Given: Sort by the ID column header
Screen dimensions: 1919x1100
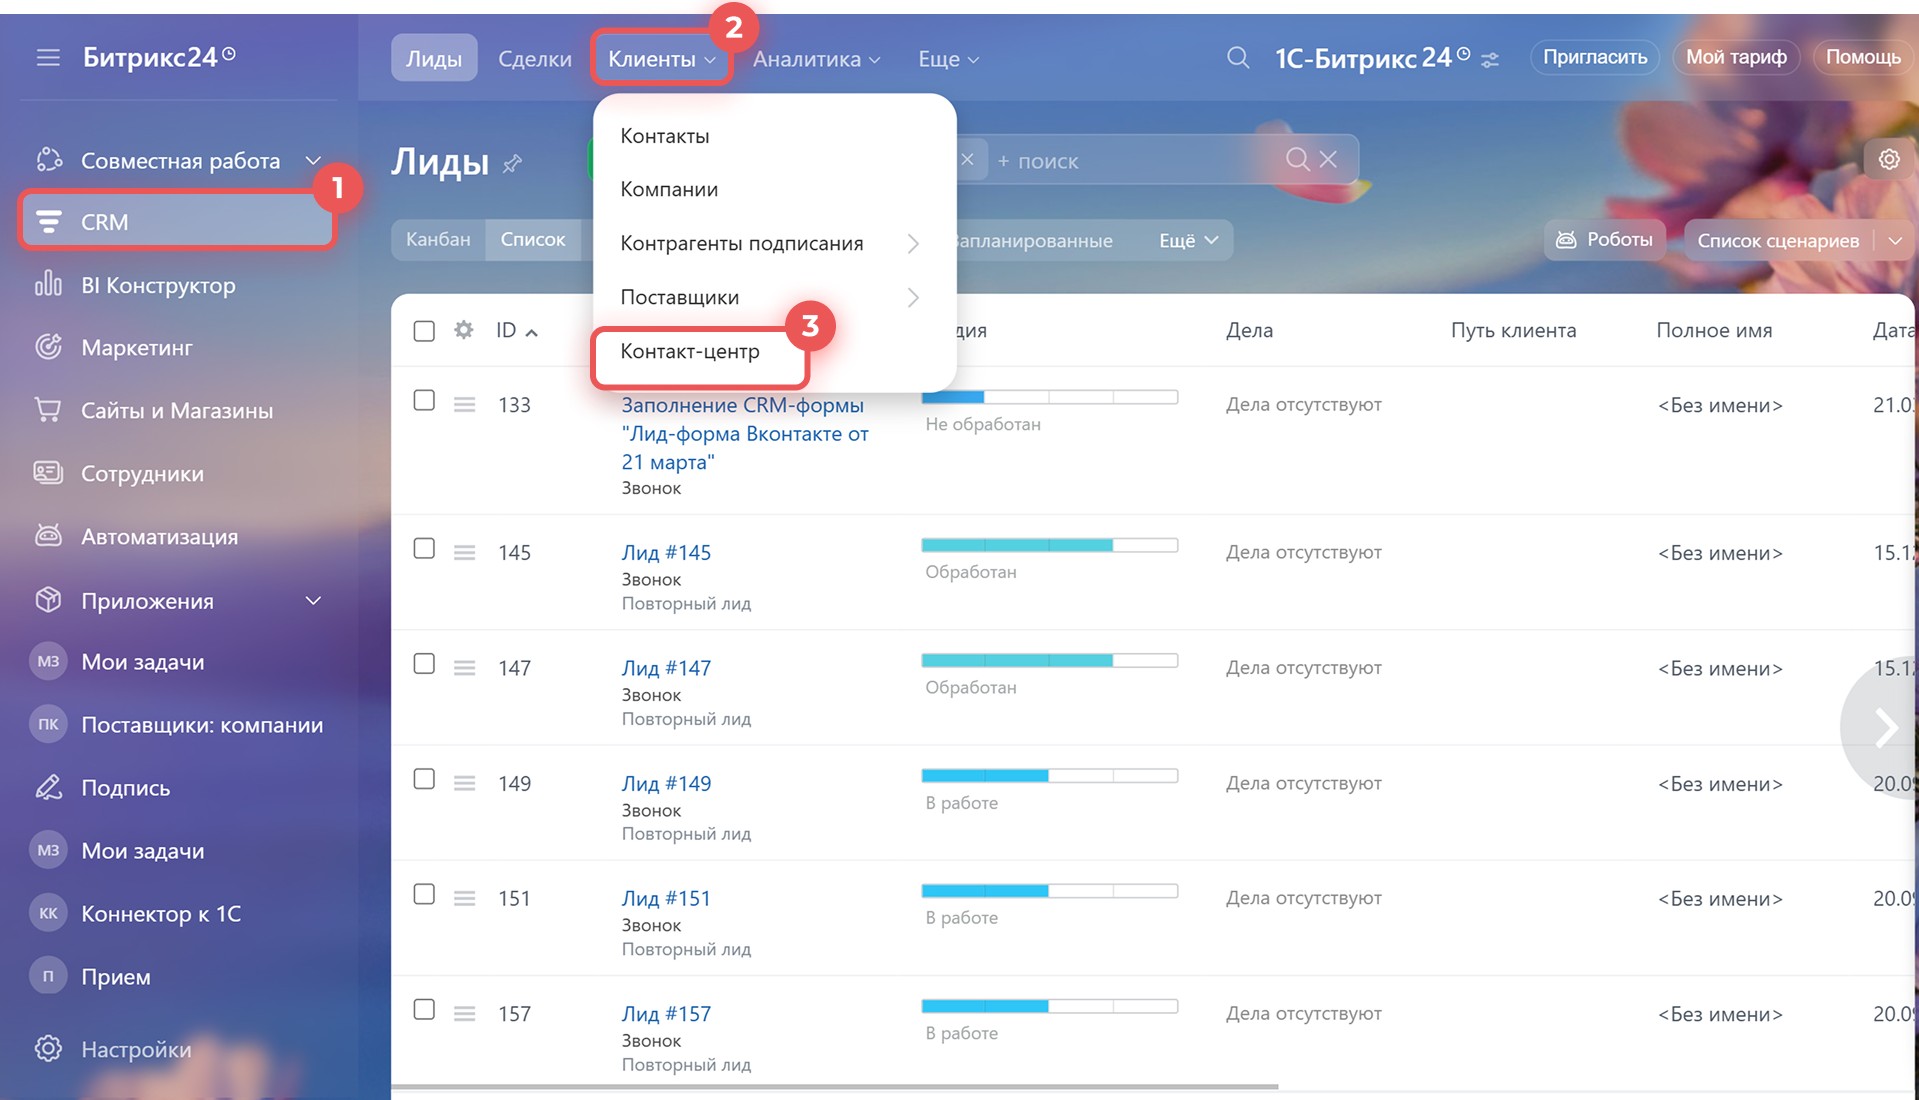Looking at the screenshot, I should coord(516,330).
